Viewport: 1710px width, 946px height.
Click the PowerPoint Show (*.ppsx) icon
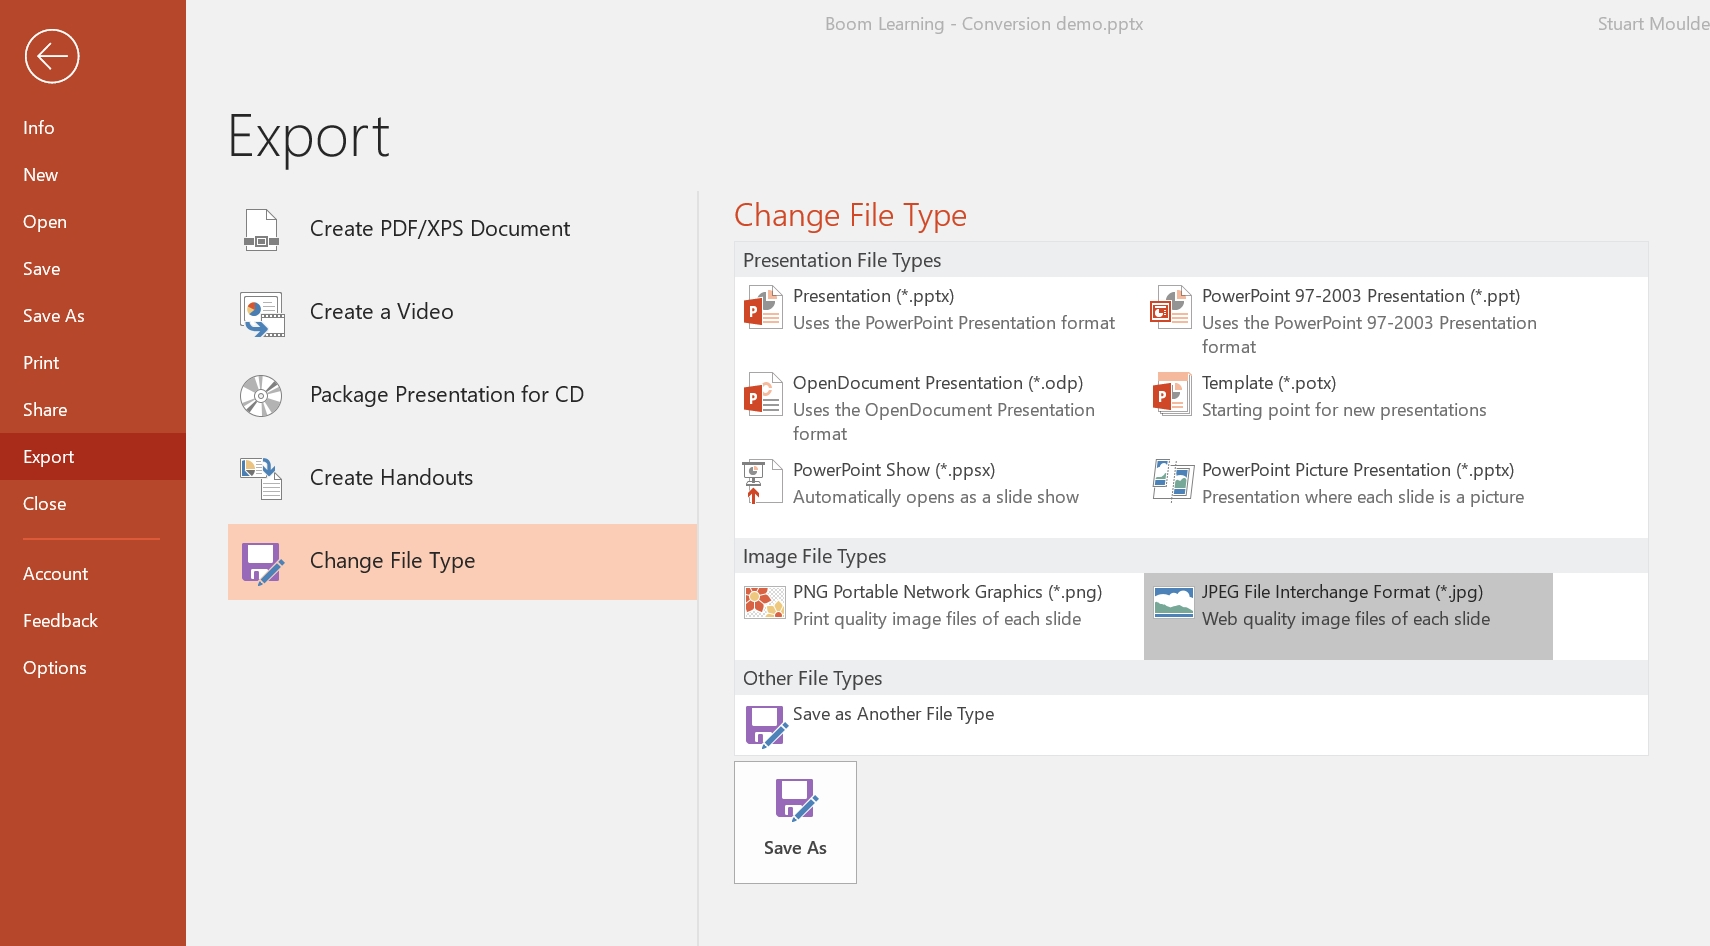point(762,481)
